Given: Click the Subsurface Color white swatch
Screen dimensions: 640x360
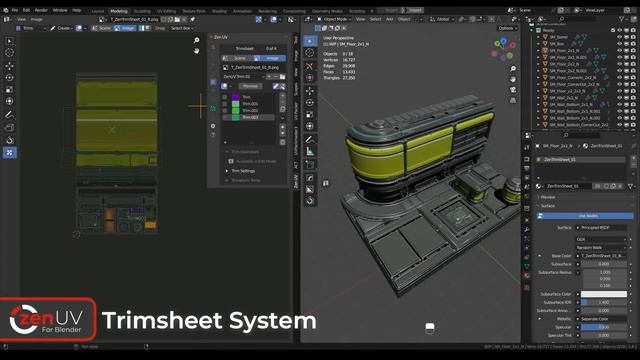Looking at the screenshot, I should click(x=604, y=294).
